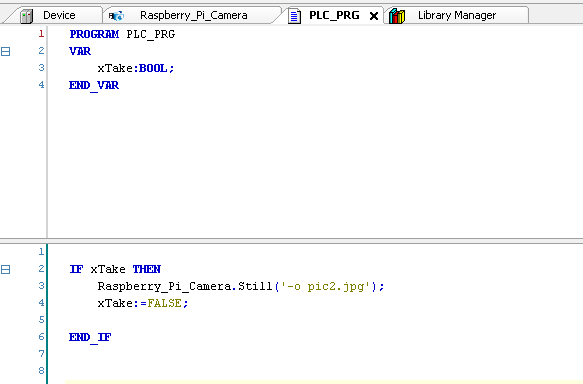Place cursor on xTake variable declaration
This screenshot has height=384, width=583.
click(115, 68)
